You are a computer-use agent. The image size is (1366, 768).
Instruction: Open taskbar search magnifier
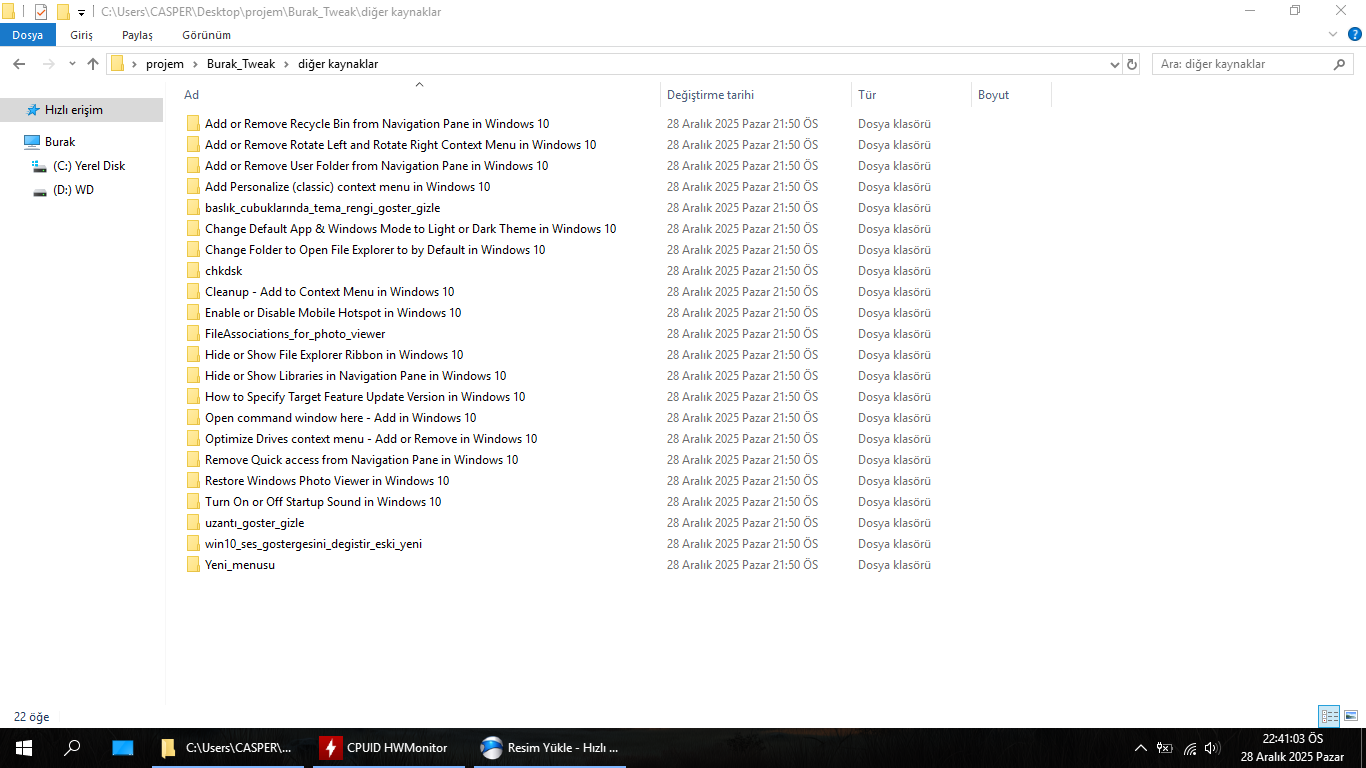coord(72,747)
